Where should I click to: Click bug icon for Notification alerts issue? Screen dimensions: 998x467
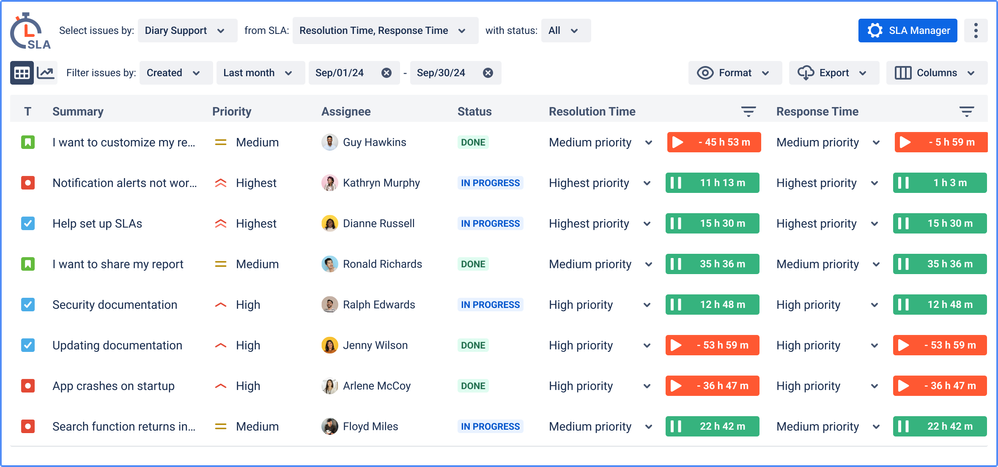coord(27,183)
